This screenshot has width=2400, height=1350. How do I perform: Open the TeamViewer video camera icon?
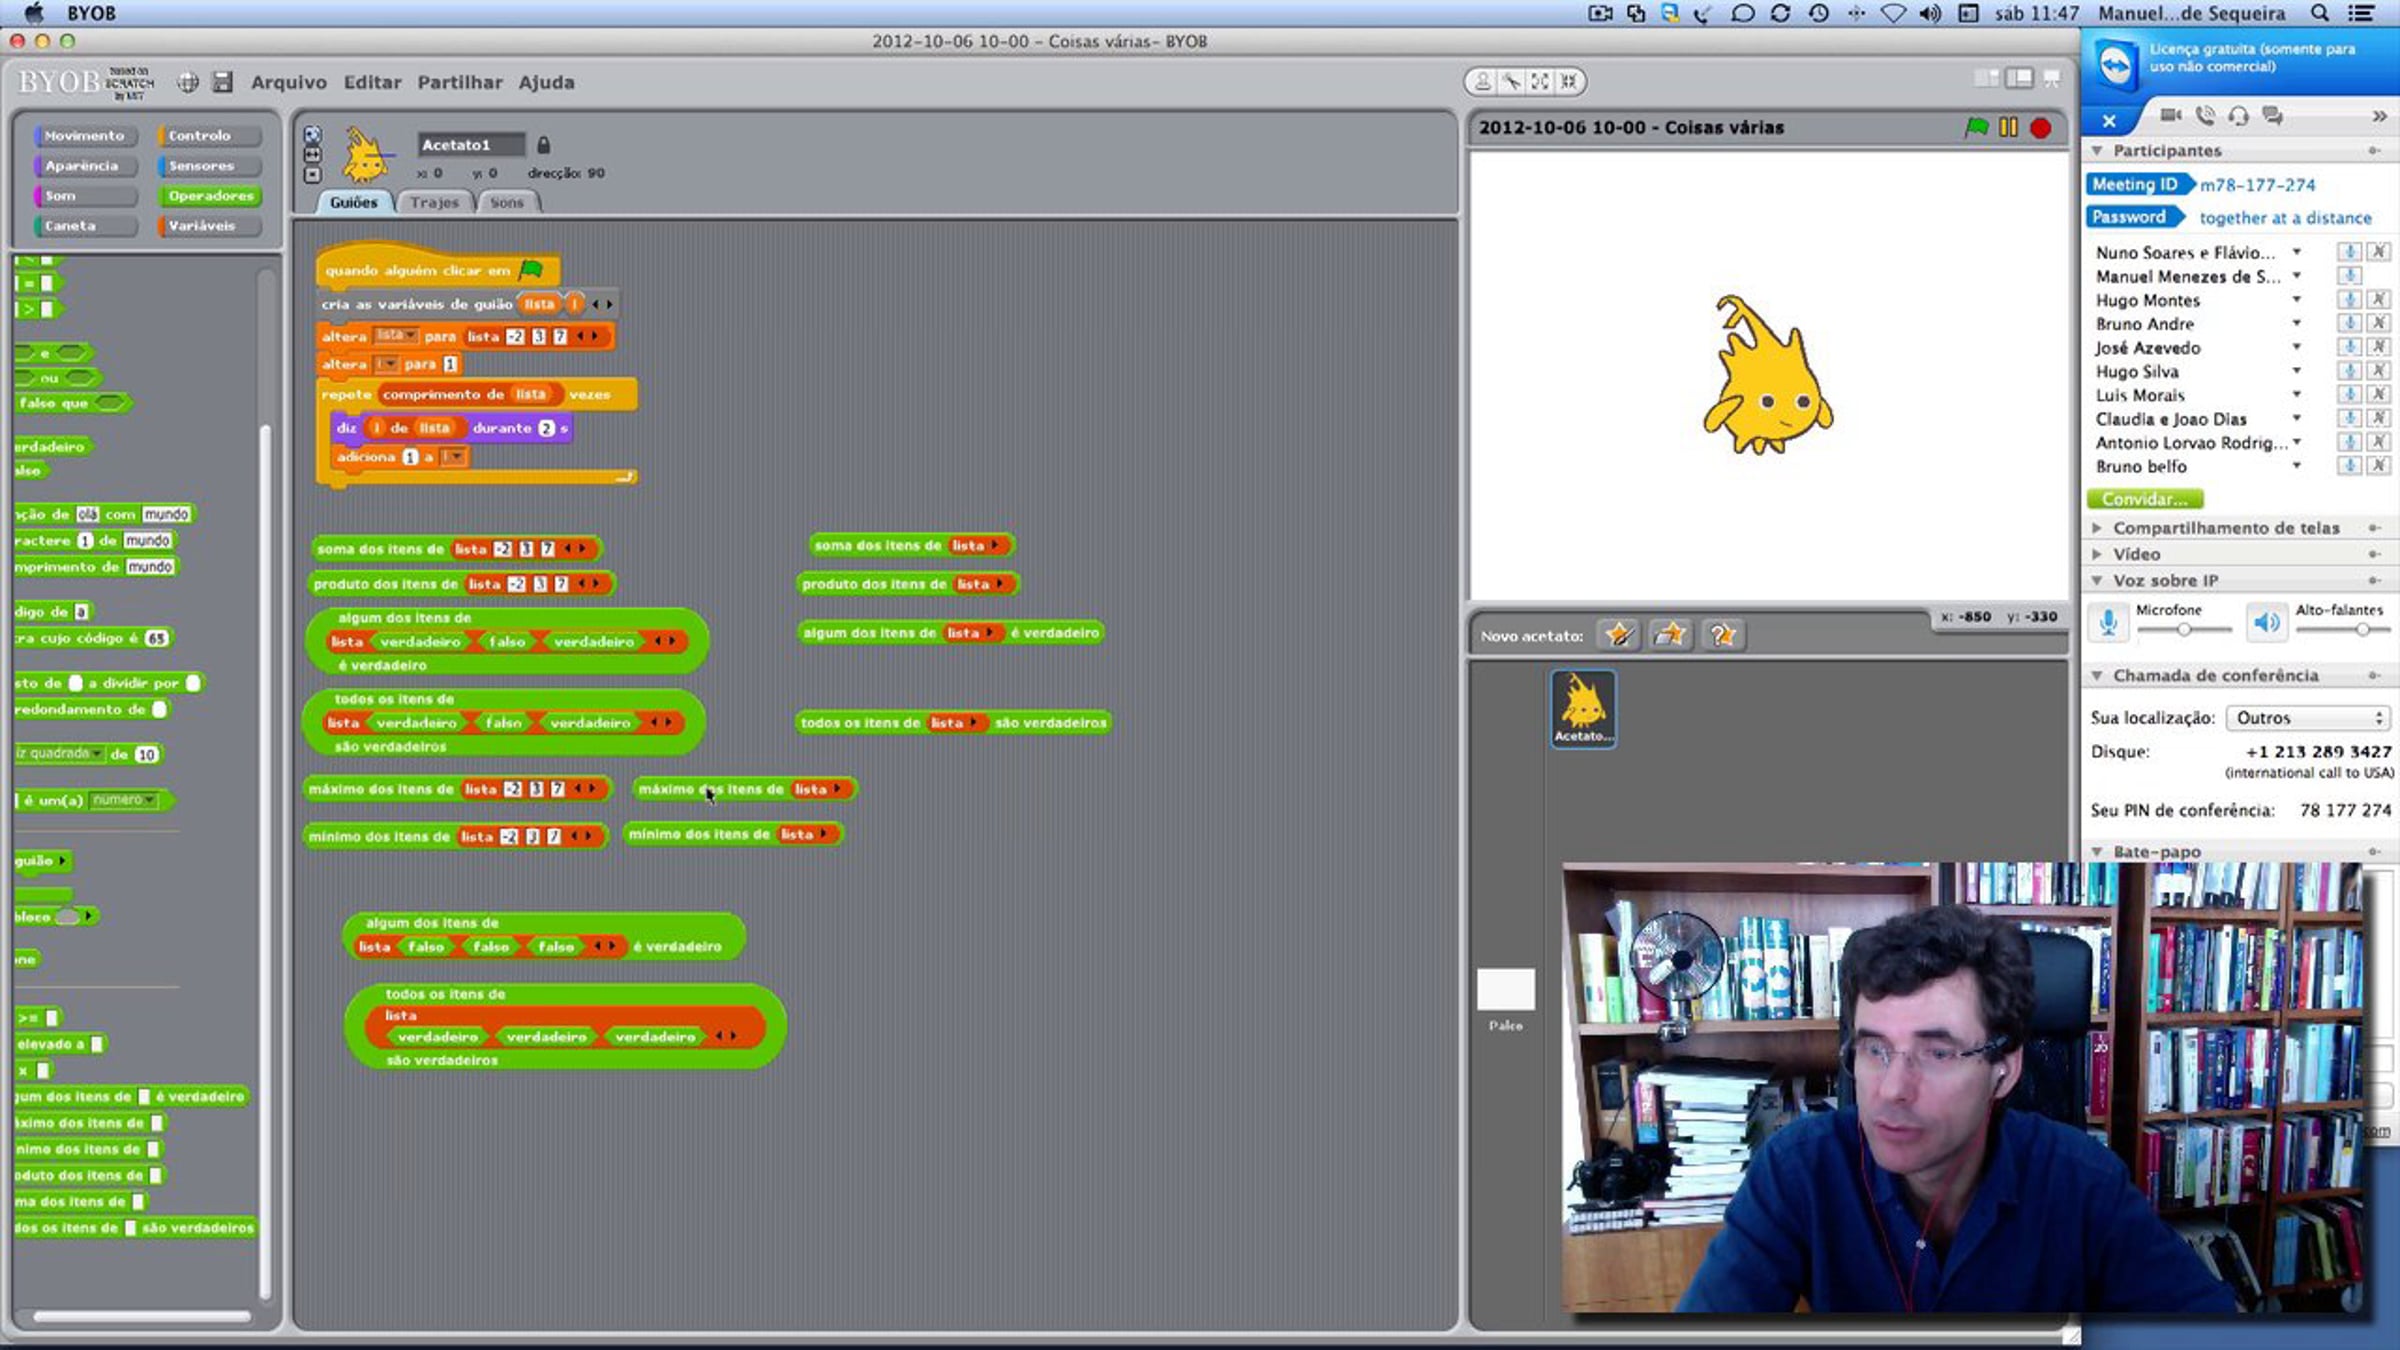point(2170,116)
